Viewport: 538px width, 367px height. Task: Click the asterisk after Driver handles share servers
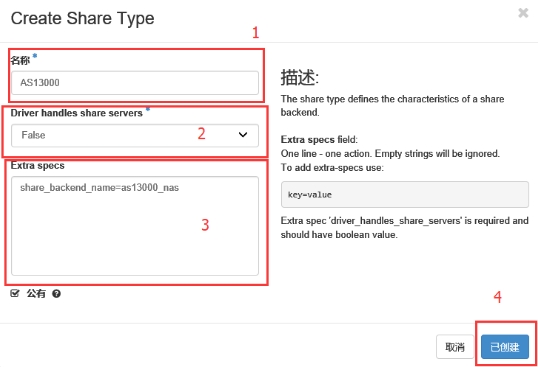tap(148, 109)
